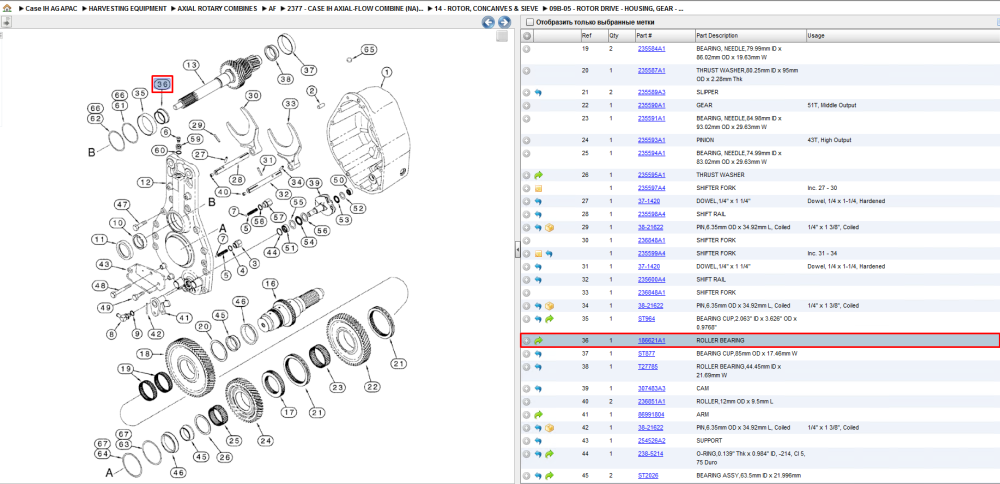Select callout 16 on the shaft

pos(270,284)
